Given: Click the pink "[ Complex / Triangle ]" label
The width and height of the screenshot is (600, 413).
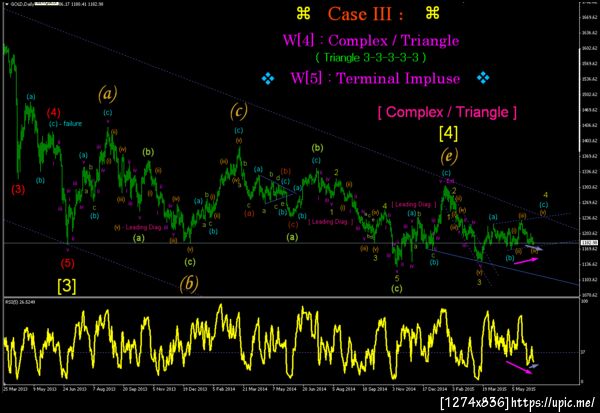Looking at the screenshot, I should [x=447, y=112].
